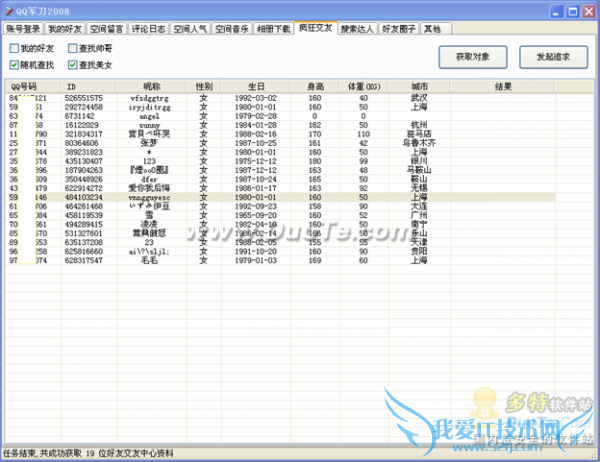
Task: Sort by the 生日 column header
Action: (x=256, y=87)
